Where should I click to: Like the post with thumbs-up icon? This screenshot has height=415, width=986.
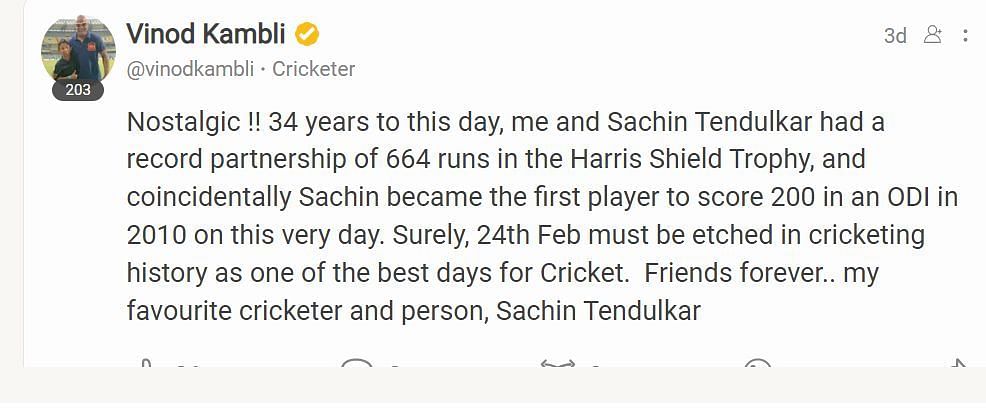(146, 363)
